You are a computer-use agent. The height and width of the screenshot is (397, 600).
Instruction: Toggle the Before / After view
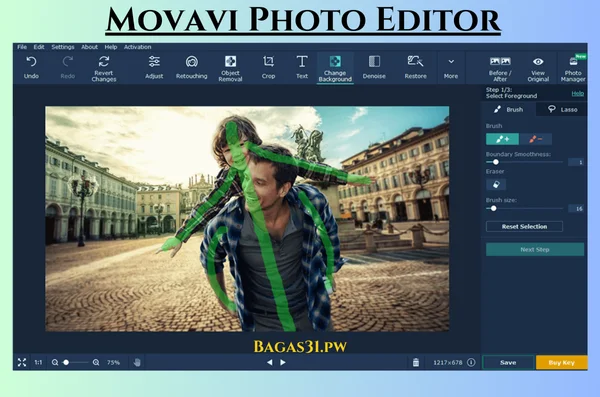pos(500,69)
